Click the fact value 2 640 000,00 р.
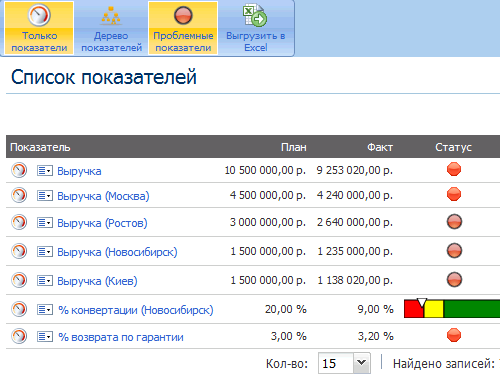This screenshot has height=381, width=500. (x=355, y=222)
